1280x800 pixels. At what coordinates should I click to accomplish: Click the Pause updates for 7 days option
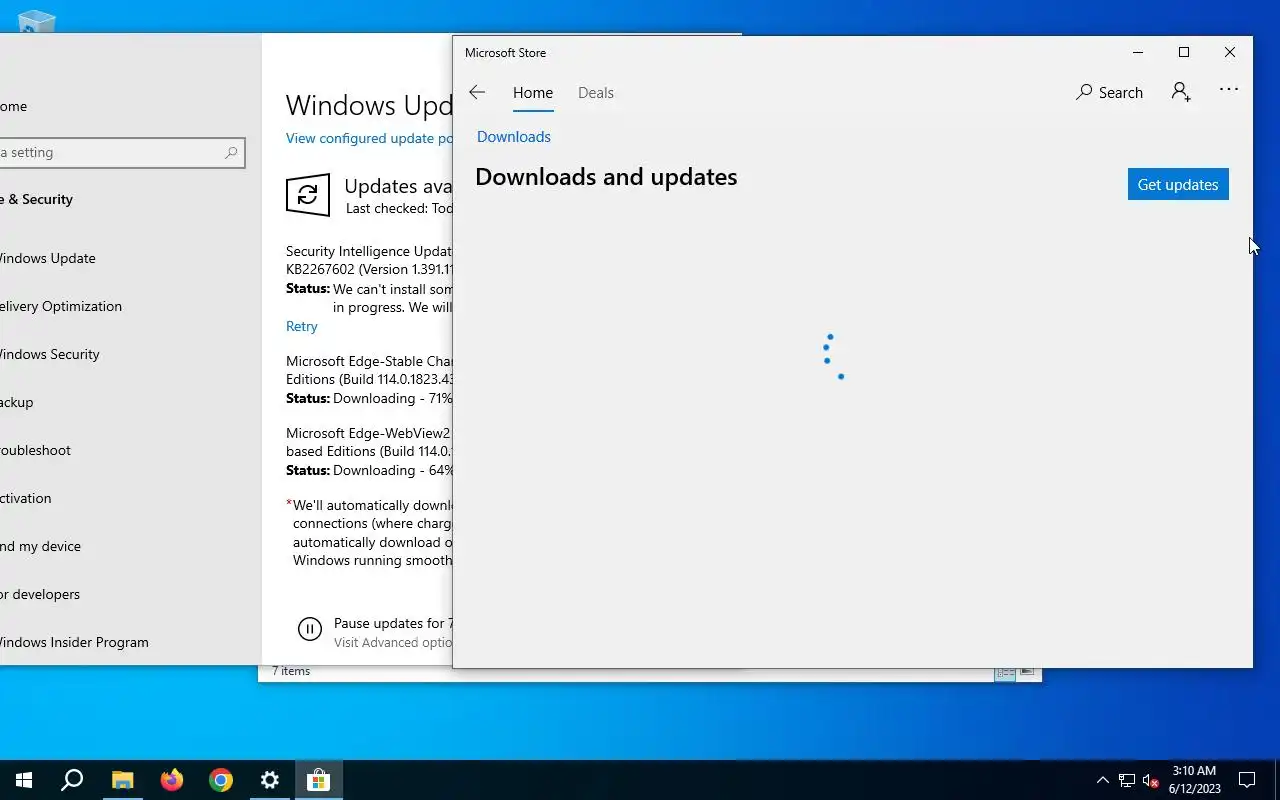[392, 623]
